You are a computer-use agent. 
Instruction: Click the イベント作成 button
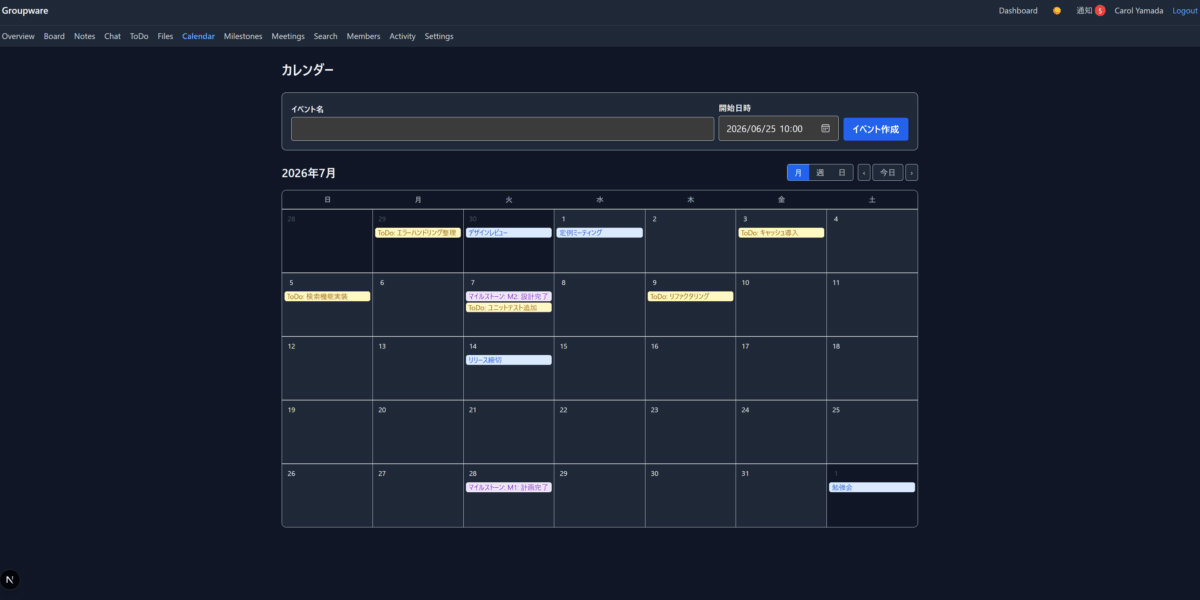(x=875, y=129)
